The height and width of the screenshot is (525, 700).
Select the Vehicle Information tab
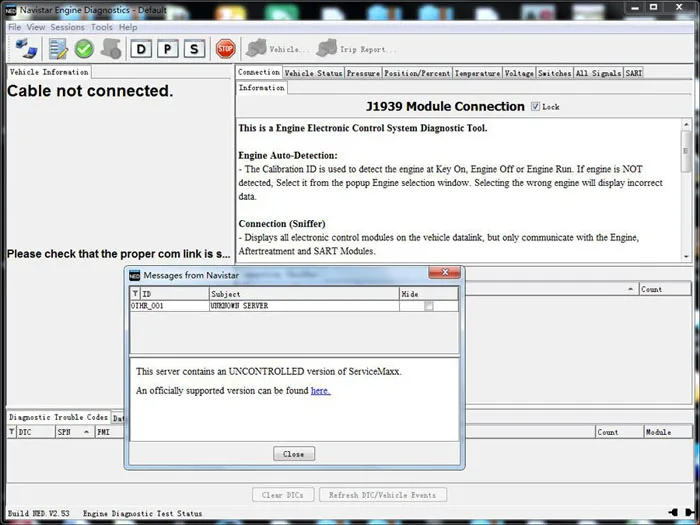[x=49, y=72]
